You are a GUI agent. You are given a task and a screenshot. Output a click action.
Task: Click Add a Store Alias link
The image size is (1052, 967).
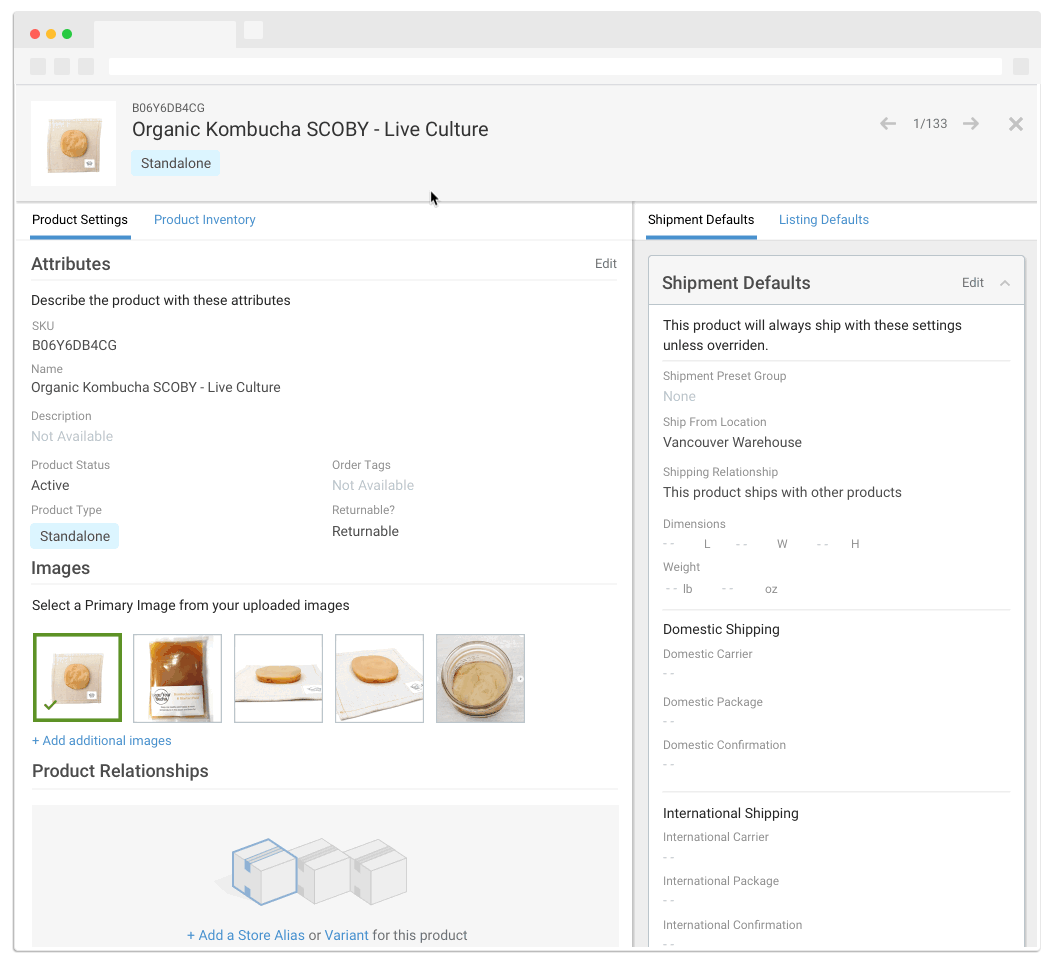tap(245, 936)
